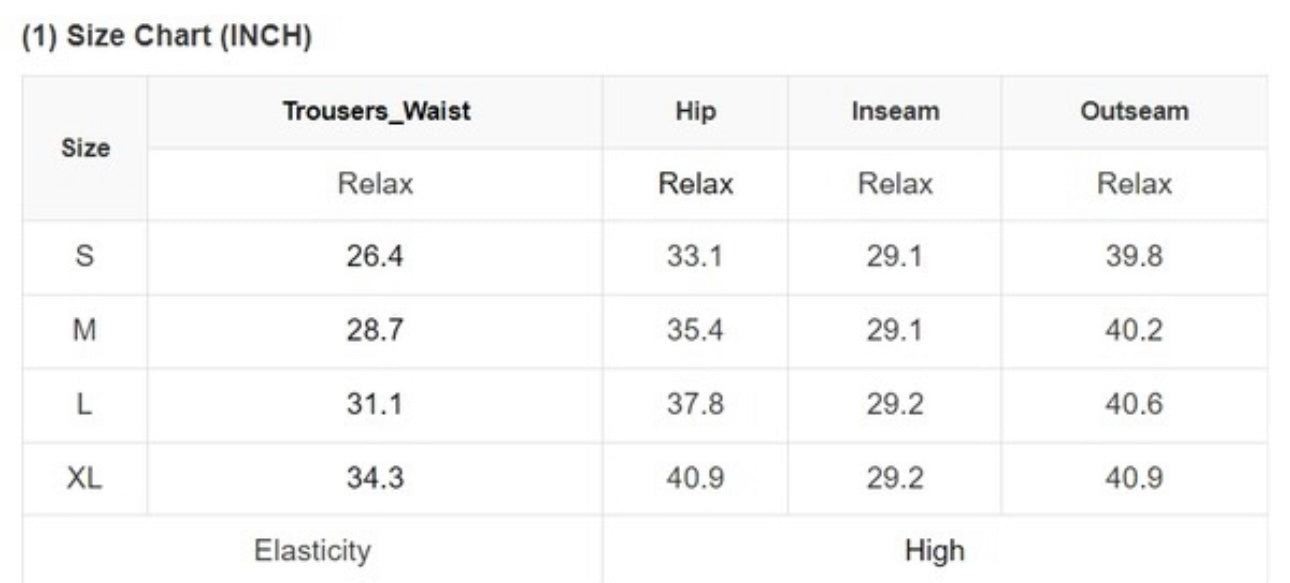The width and height of the screenshot is (1290, 583).
Task: Click the Inseam column header
Action: click(x=895, y=111)
